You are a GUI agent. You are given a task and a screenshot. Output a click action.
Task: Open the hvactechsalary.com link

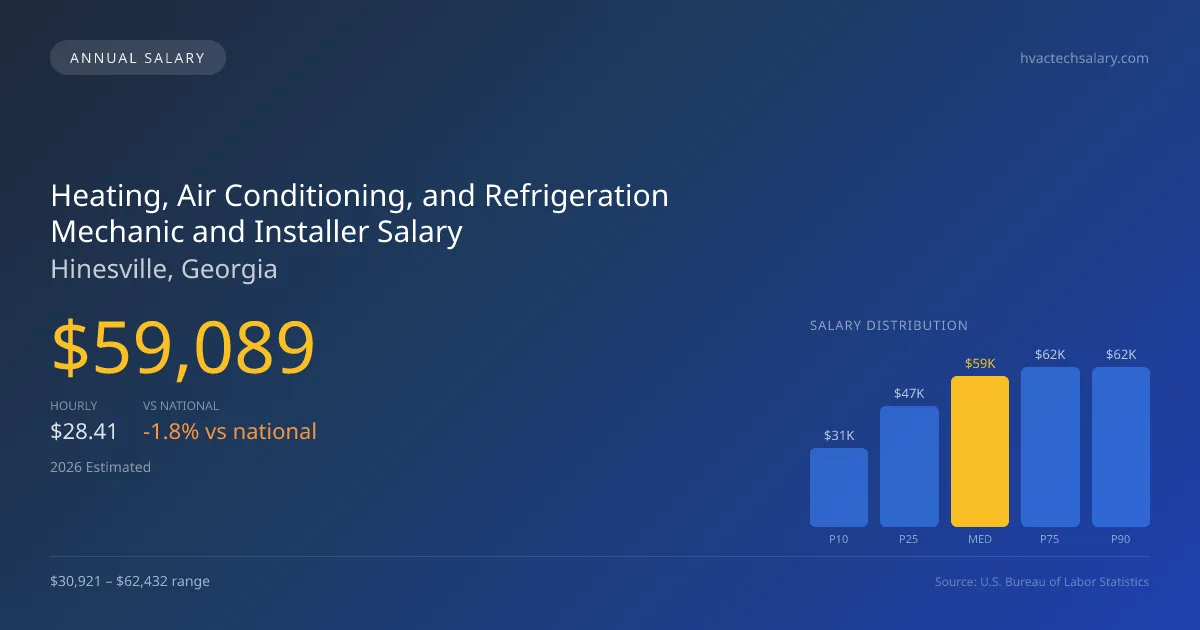tap(1084, 58)
